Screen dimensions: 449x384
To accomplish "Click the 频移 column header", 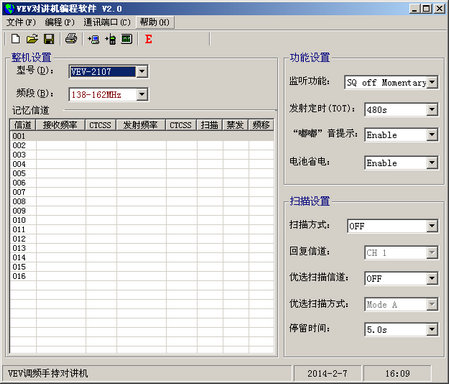I will click(261, 125).
